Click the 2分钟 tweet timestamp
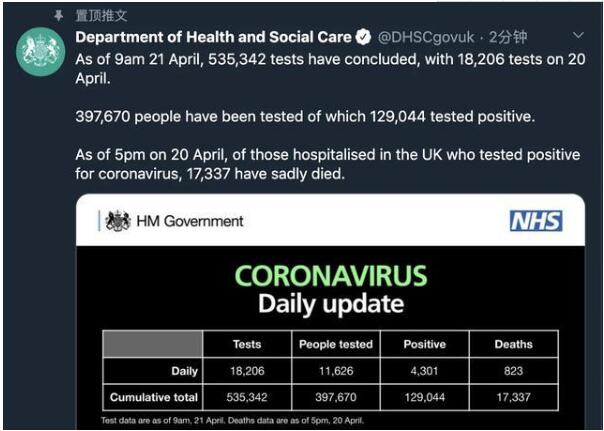This screenshot has width=604, height=431. point(506,37)
